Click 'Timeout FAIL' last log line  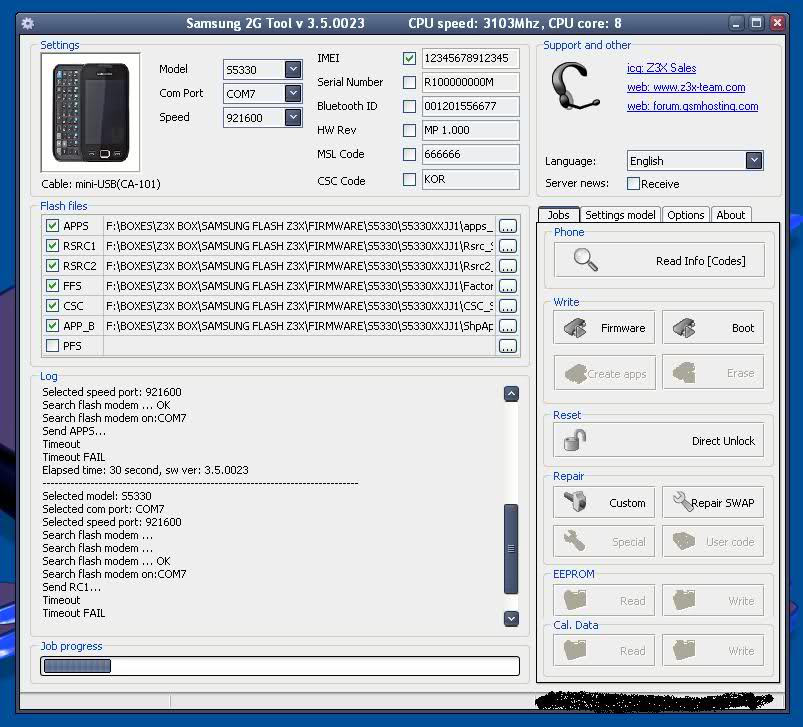point(74,613)
